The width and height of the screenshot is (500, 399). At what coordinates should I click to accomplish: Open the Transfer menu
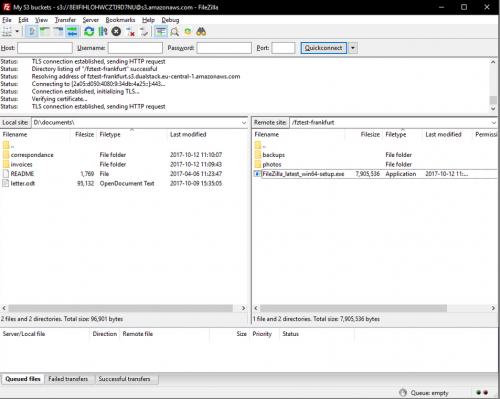[65, 20]
